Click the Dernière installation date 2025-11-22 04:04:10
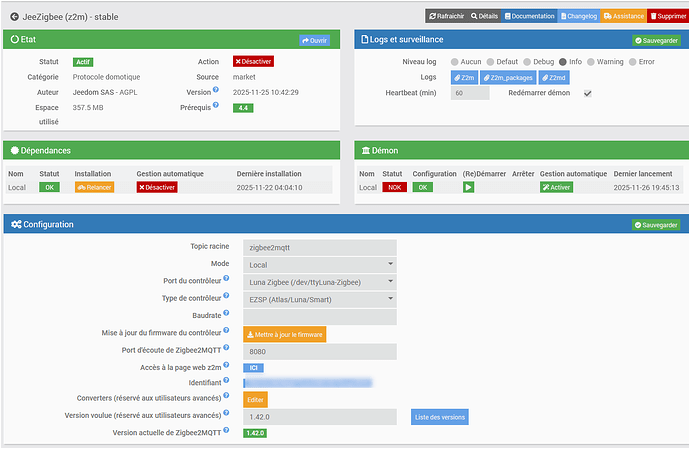The height and width of the screenshot is (449, 690). click(x=269, y=188)
